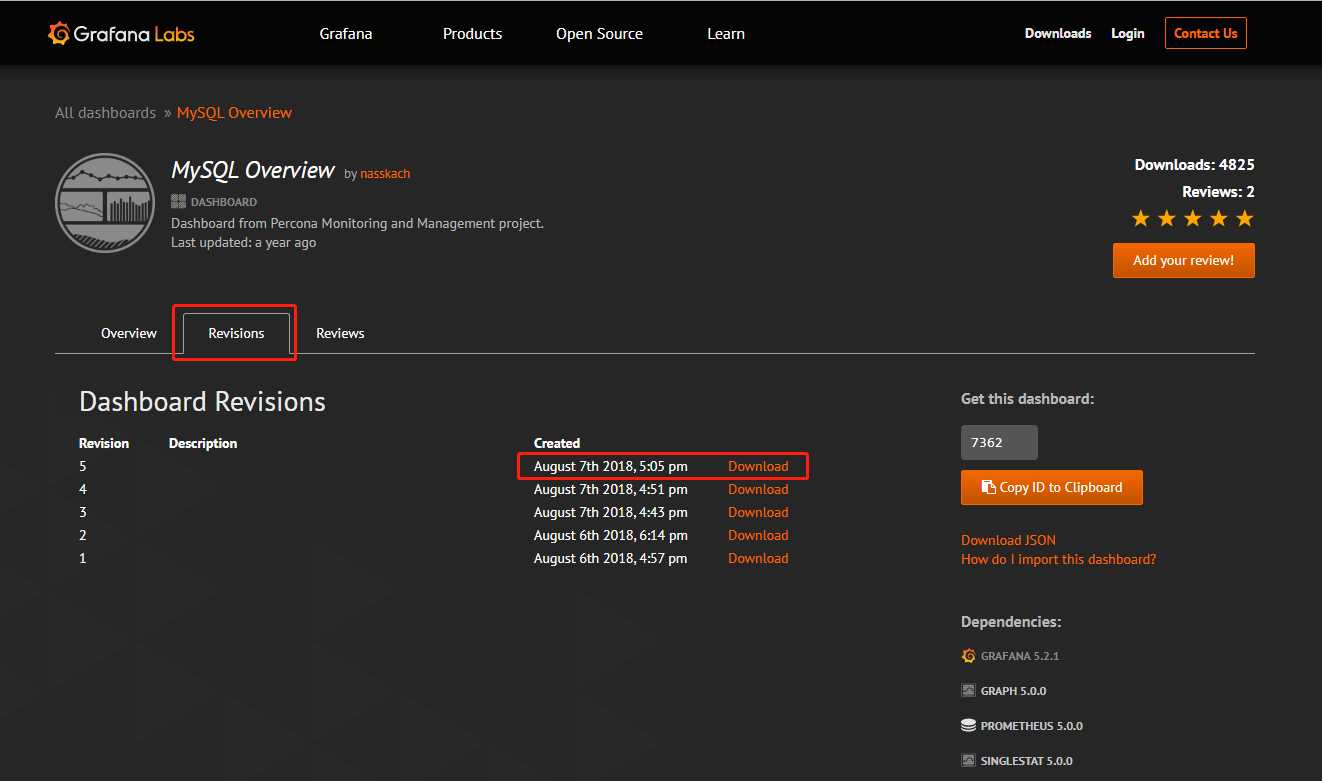
Task: Open the Products menu
Action: point(472,33)
